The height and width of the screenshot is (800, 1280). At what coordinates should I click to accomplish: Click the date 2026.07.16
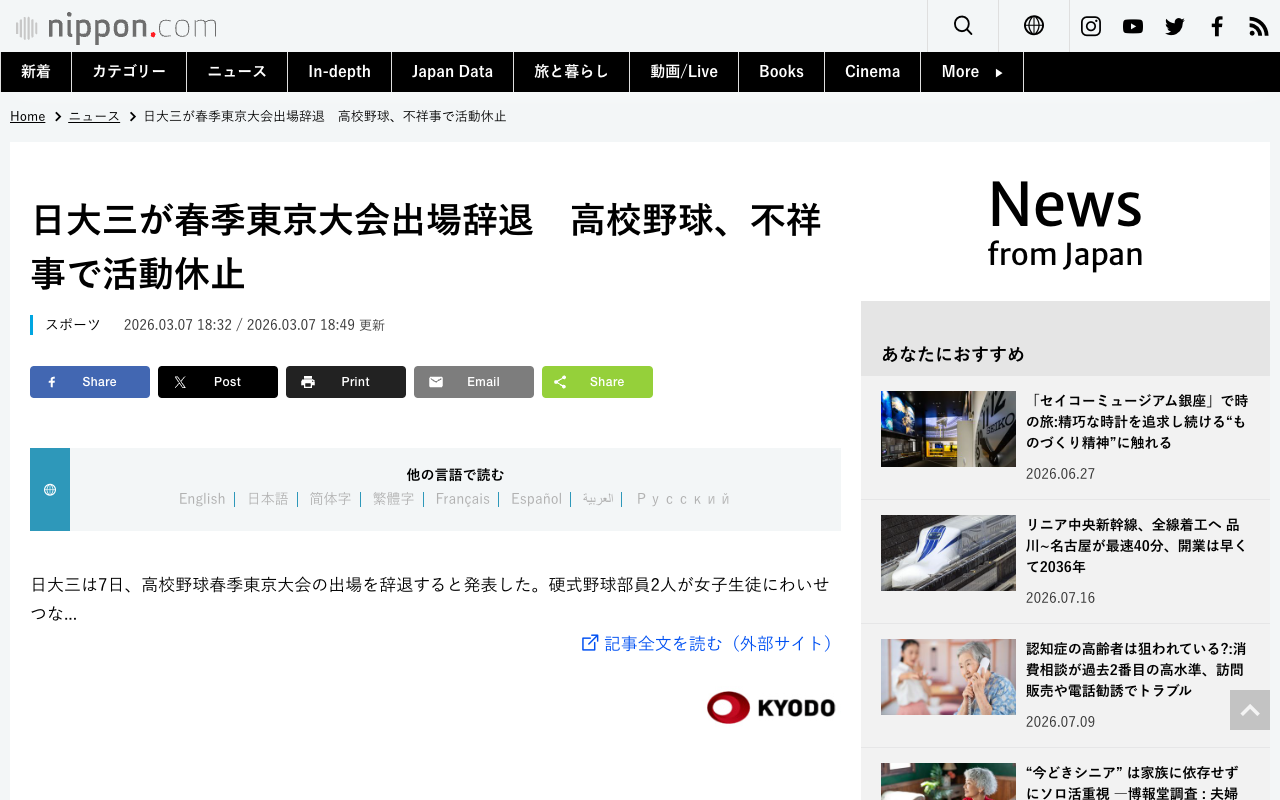1060,598
